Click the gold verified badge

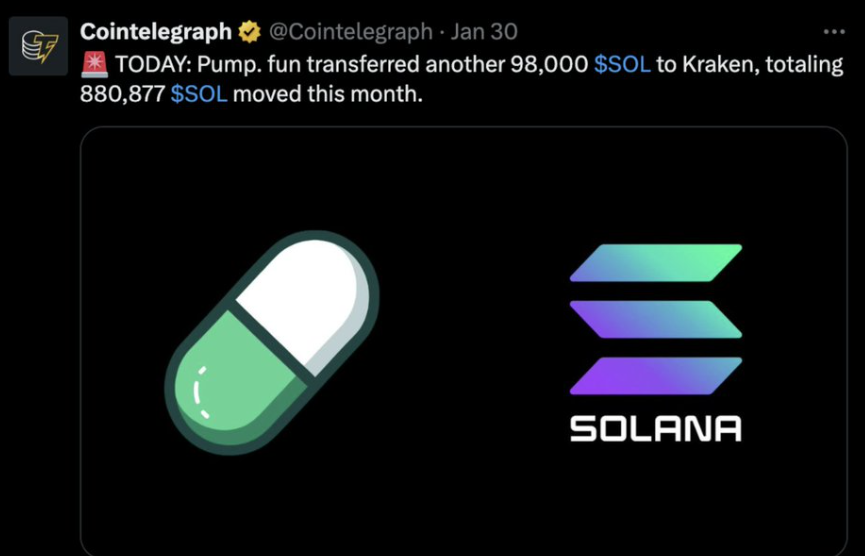click(x=249, y=33)
